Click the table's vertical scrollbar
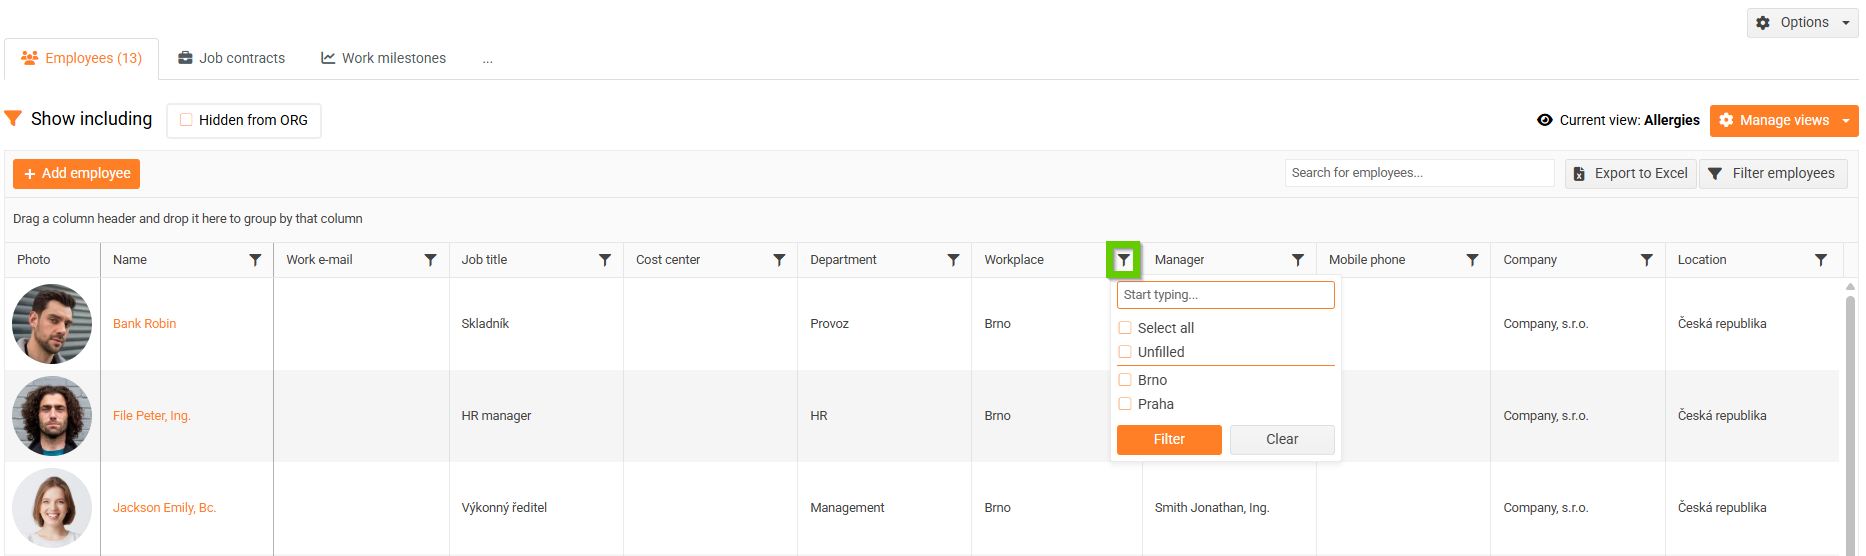1866x556 pixels. [x=1850, y=400]
